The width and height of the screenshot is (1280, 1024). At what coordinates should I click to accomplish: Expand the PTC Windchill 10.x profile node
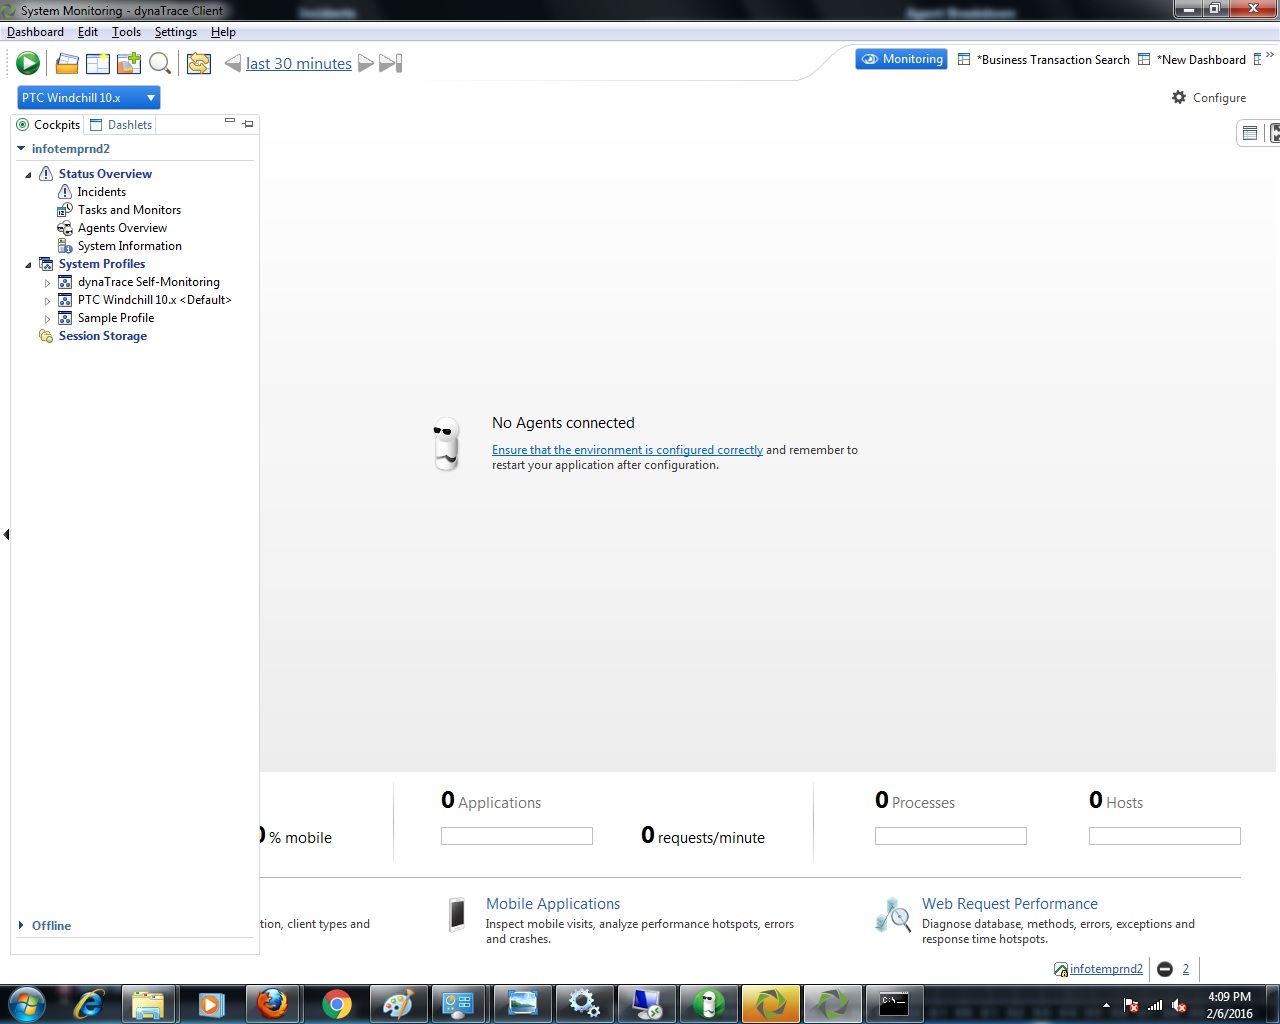pos(47,301)
